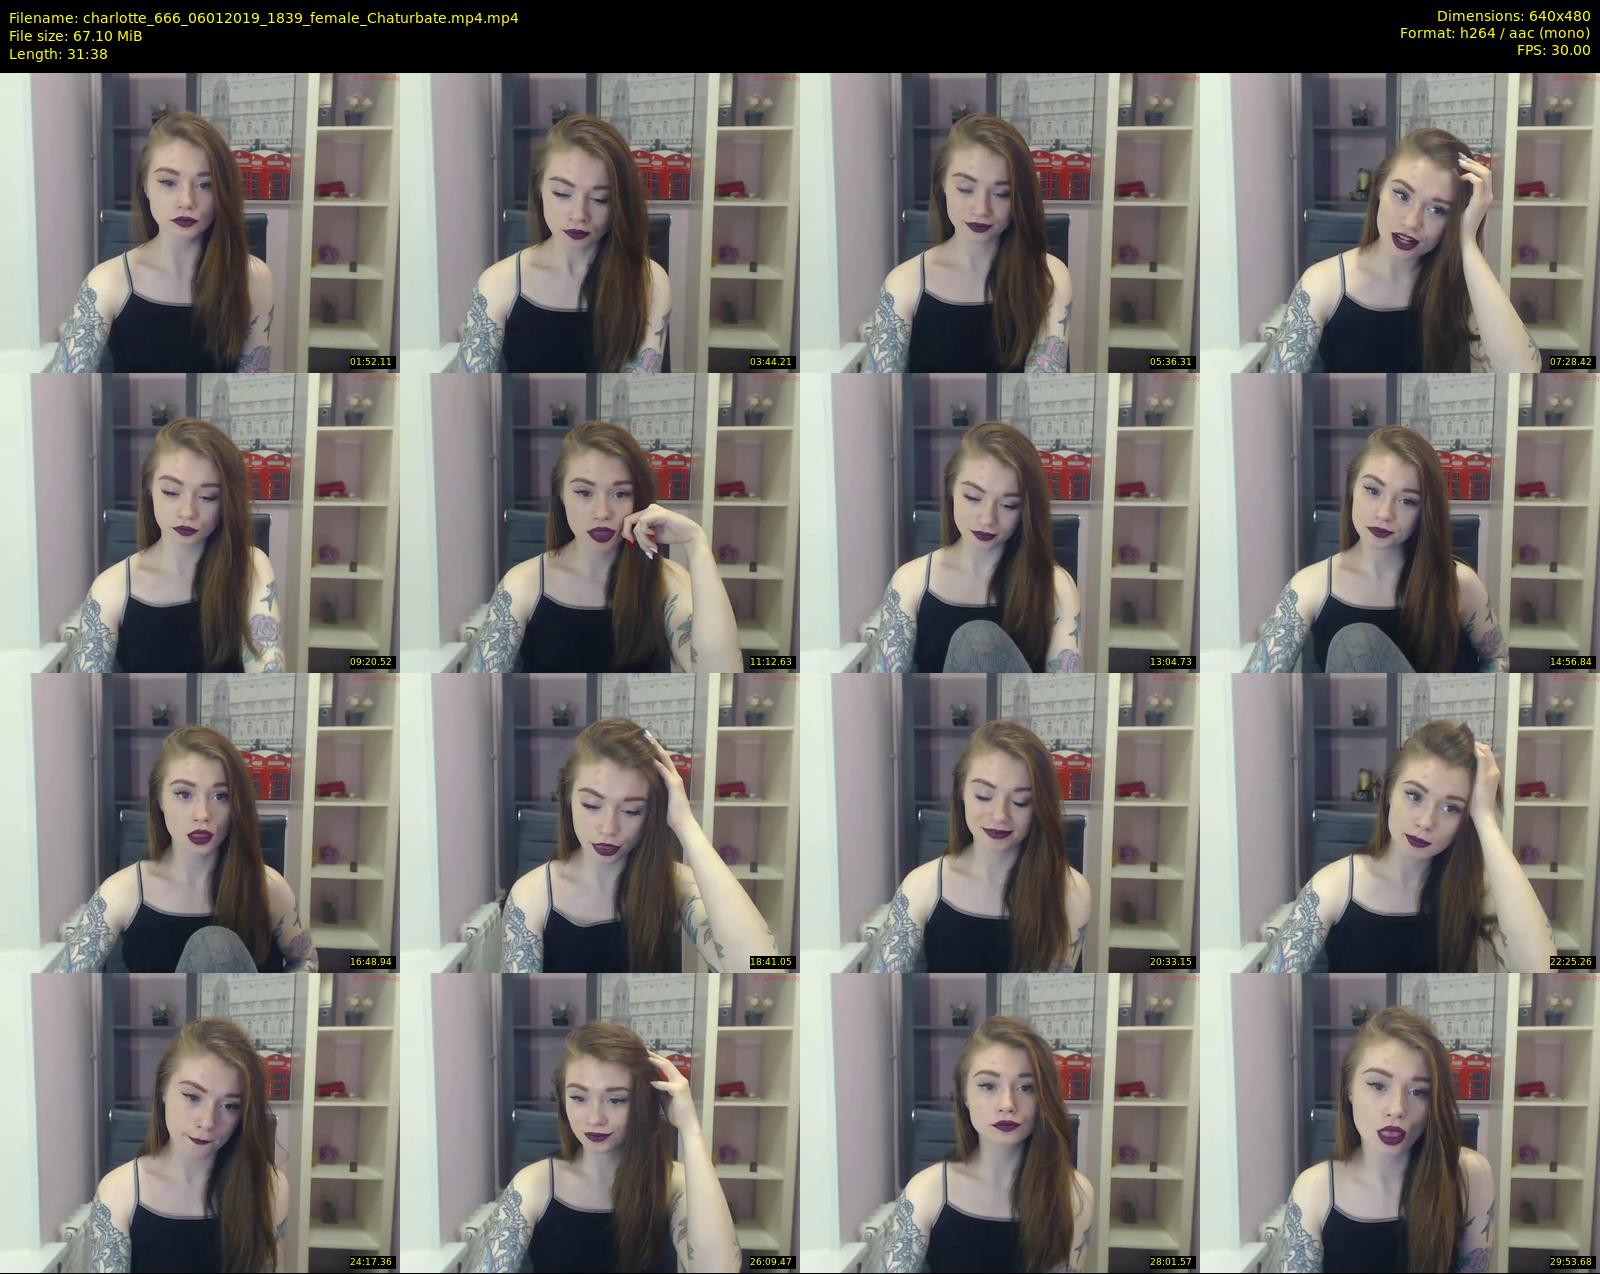Click the frame marked 22:25.26
This screenshot has height=1274, width=1600.
click(1400, 823)
